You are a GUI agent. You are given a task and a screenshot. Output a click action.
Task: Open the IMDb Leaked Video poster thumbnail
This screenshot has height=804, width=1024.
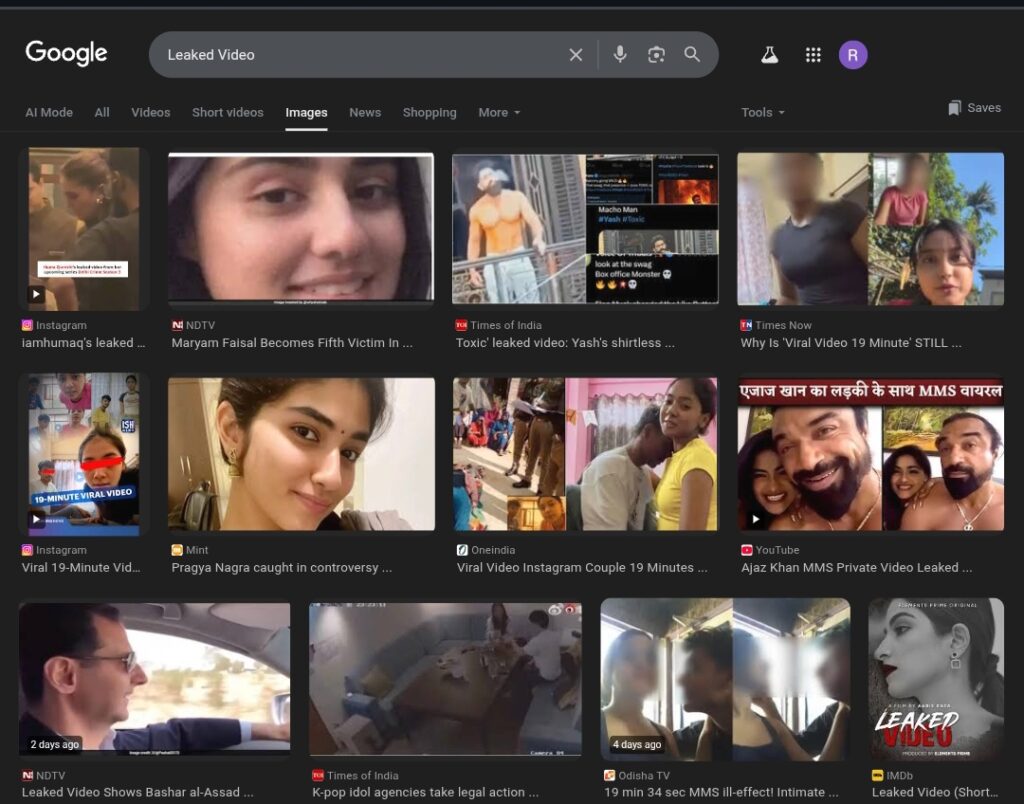point(936,679)
